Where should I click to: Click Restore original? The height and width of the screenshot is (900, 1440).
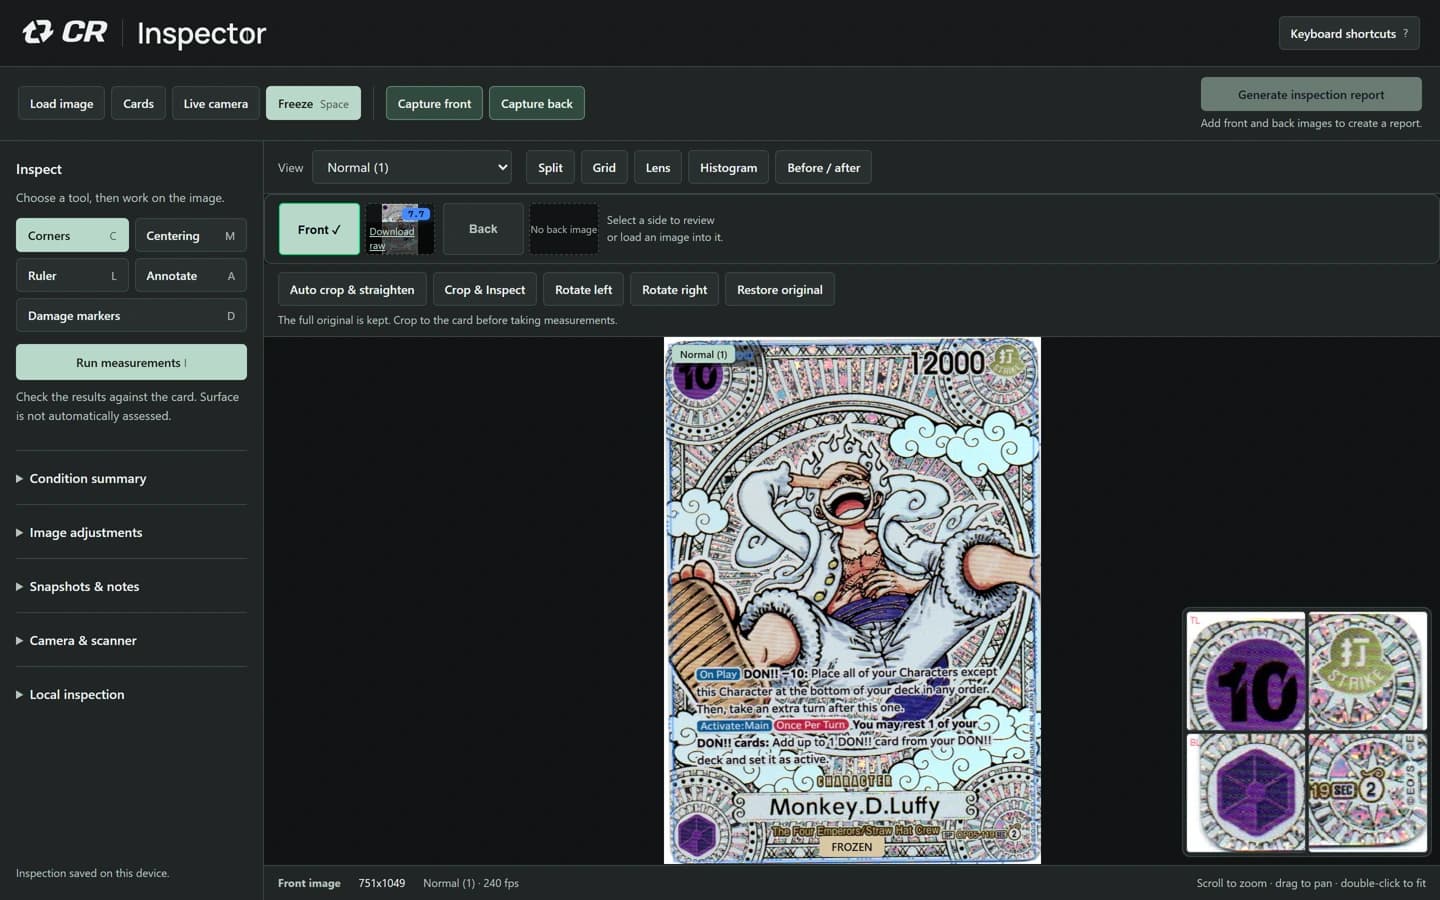coord(780,289)
